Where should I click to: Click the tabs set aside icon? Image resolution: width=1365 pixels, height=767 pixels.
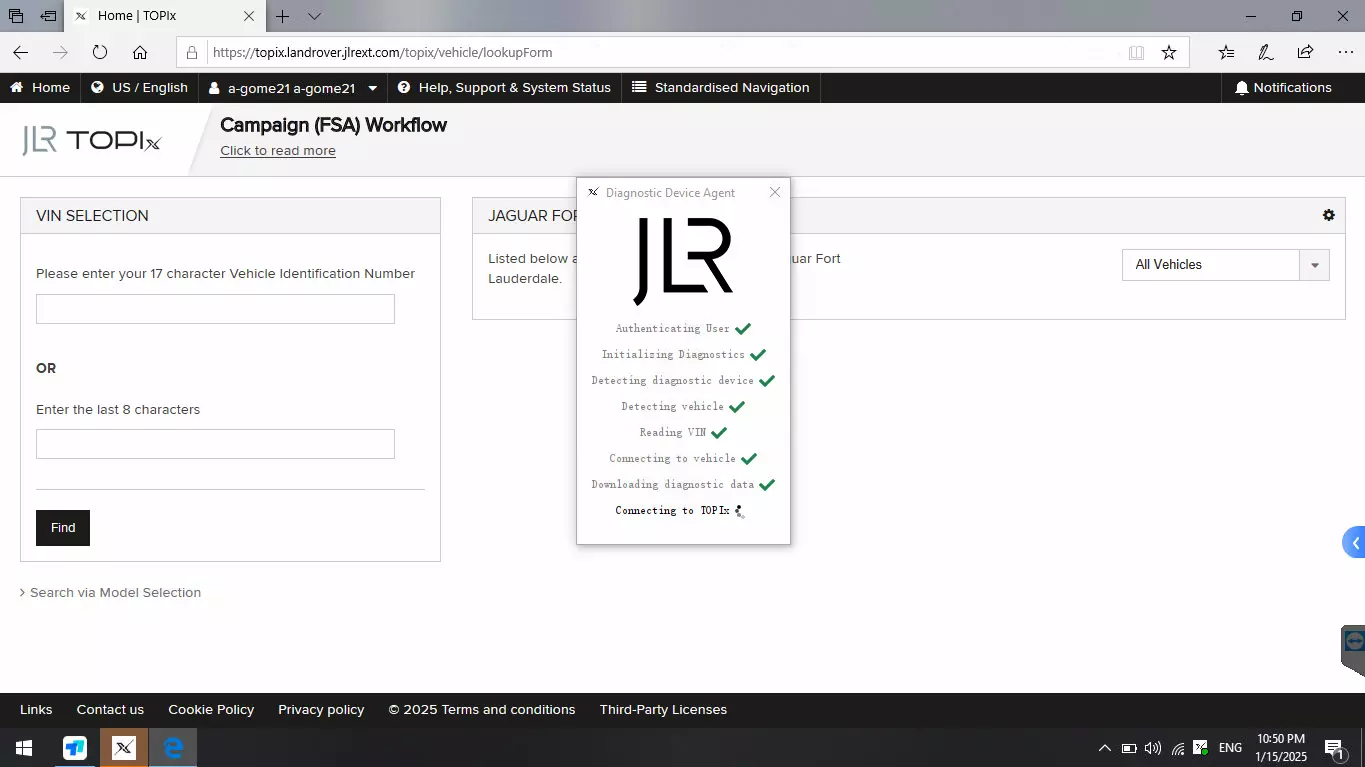tap(15, 16)
